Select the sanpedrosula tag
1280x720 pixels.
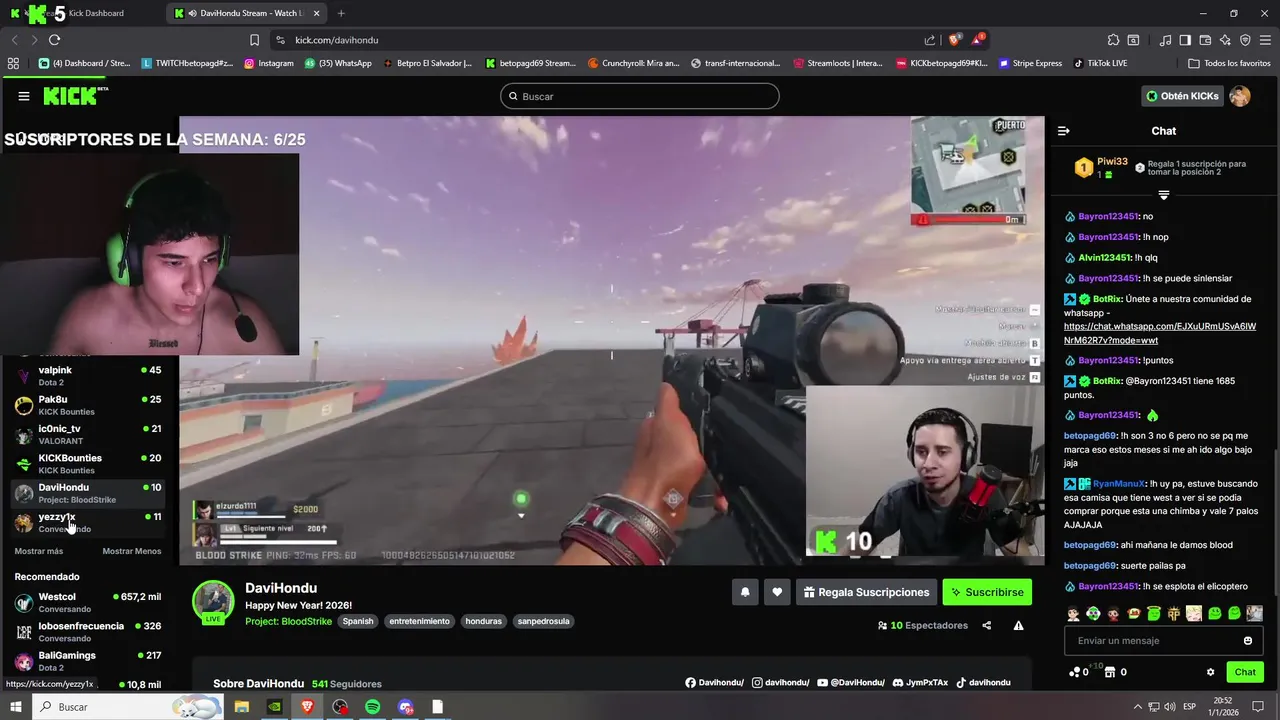543,621
